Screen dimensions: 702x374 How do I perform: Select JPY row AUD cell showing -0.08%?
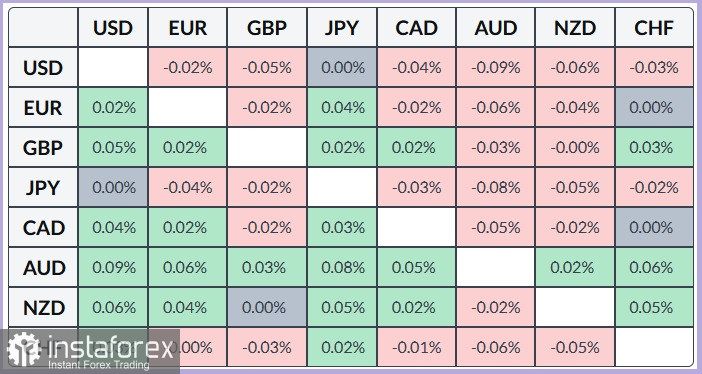(496, 187)
